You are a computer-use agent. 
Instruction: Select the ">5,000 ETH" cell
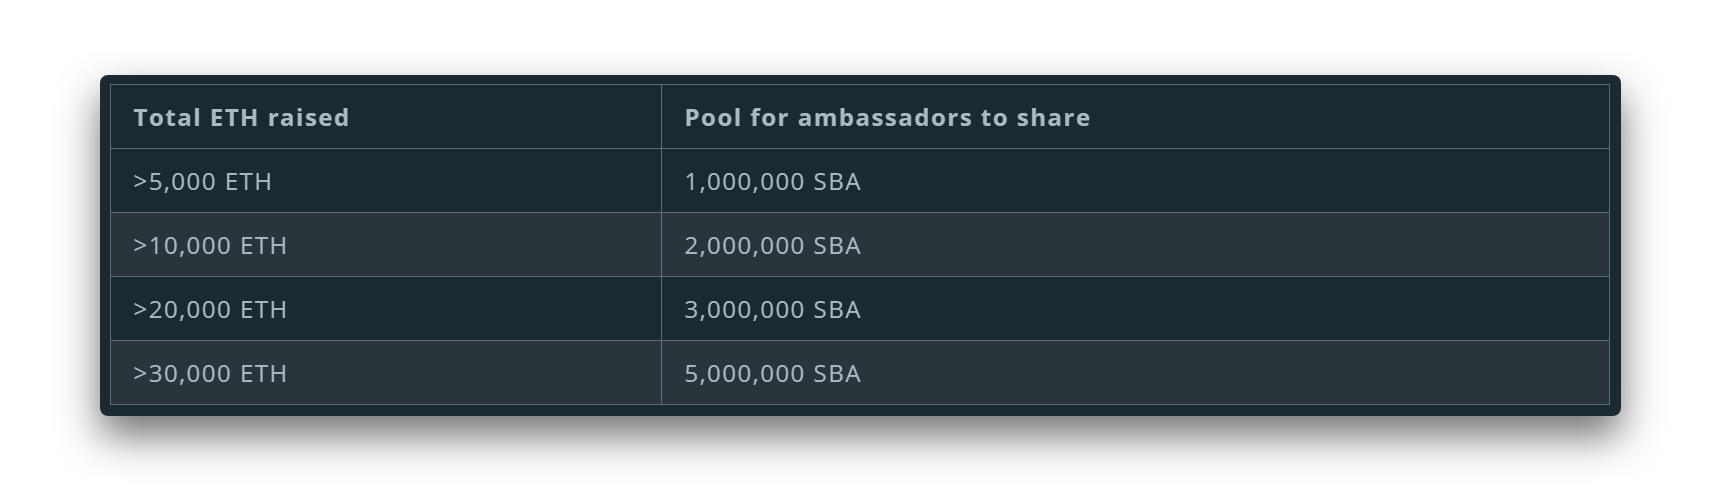point(202,181)
